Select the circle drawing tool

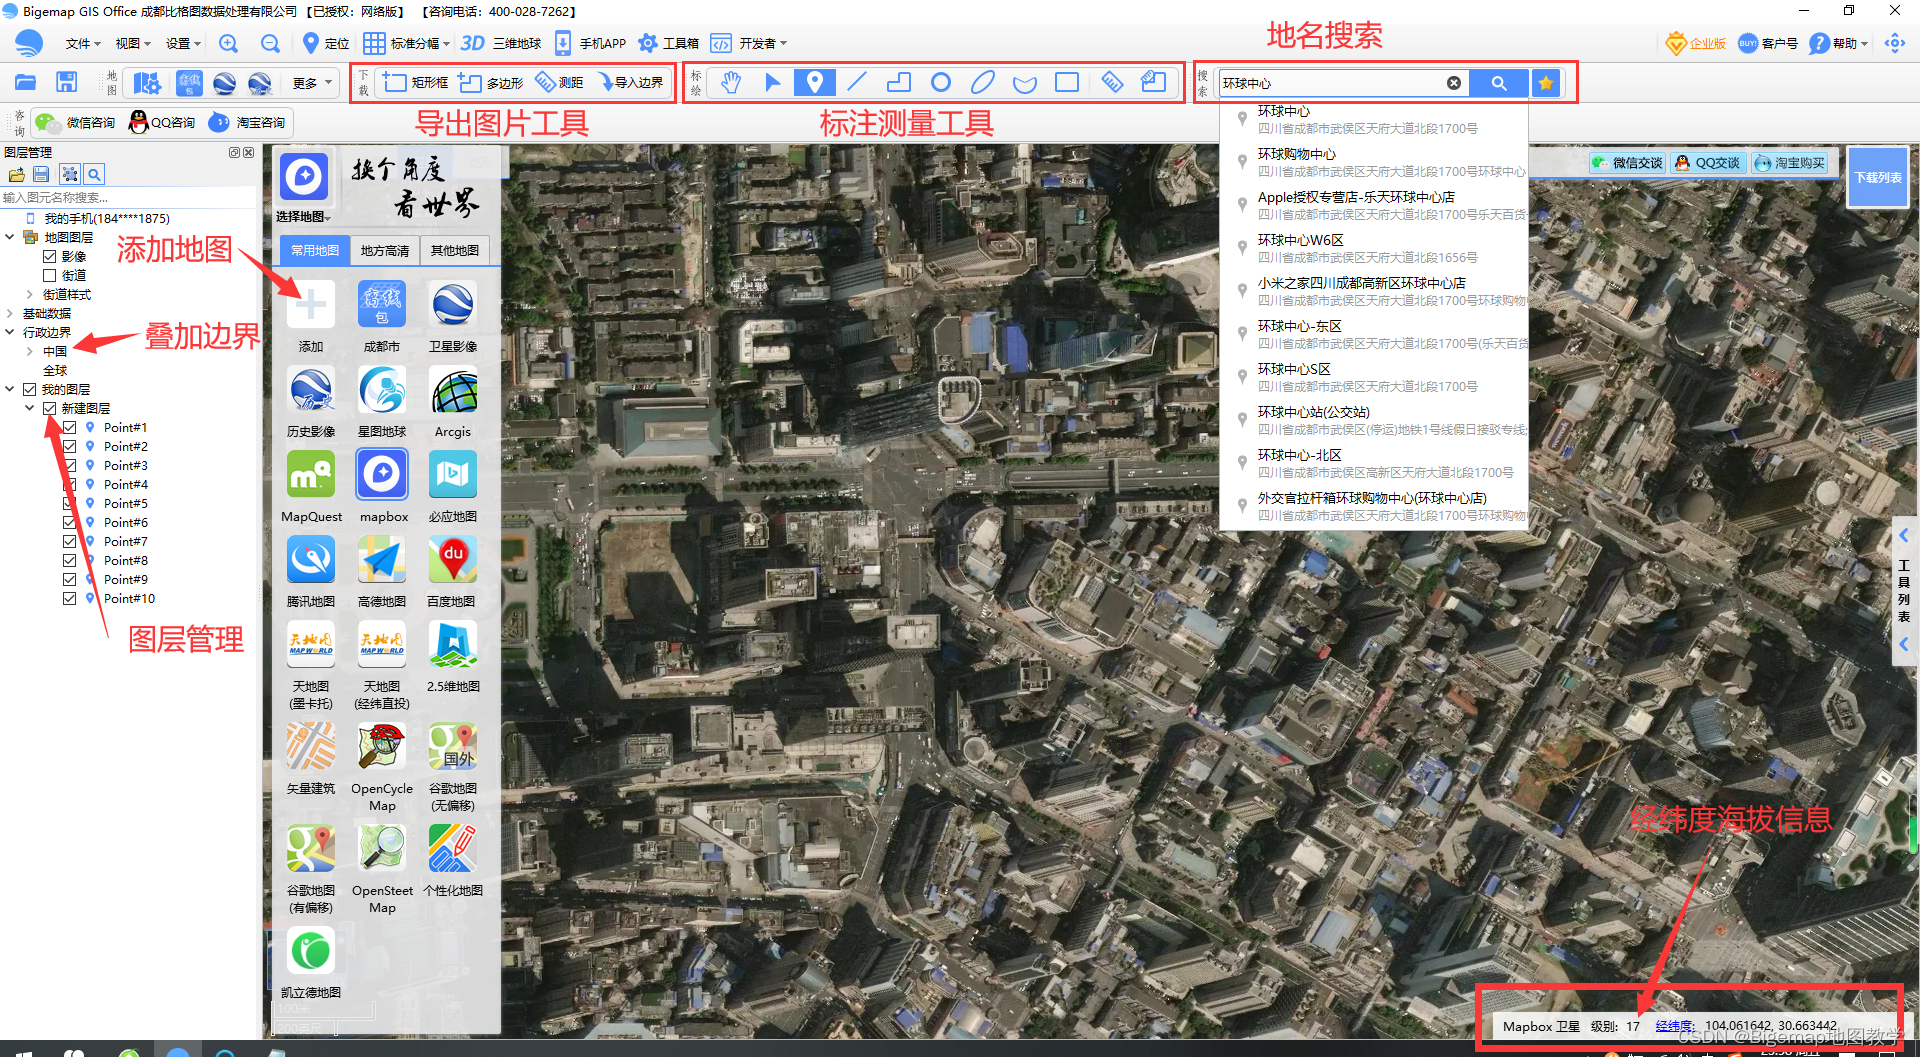(940, 82)
